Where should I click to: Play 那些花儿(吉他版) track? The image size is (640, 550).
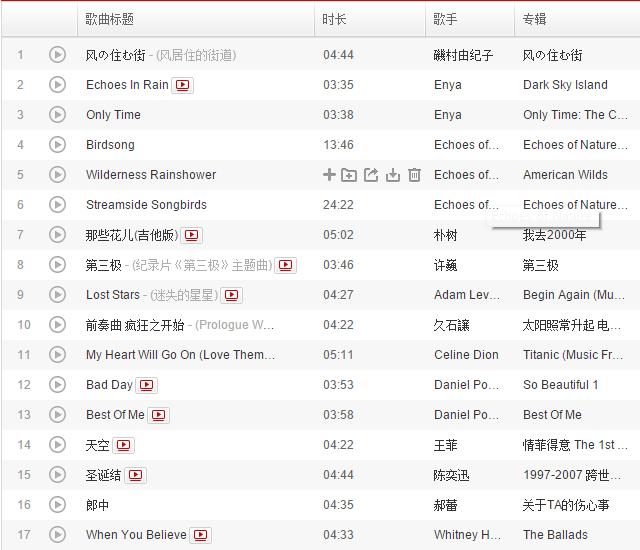57,235
